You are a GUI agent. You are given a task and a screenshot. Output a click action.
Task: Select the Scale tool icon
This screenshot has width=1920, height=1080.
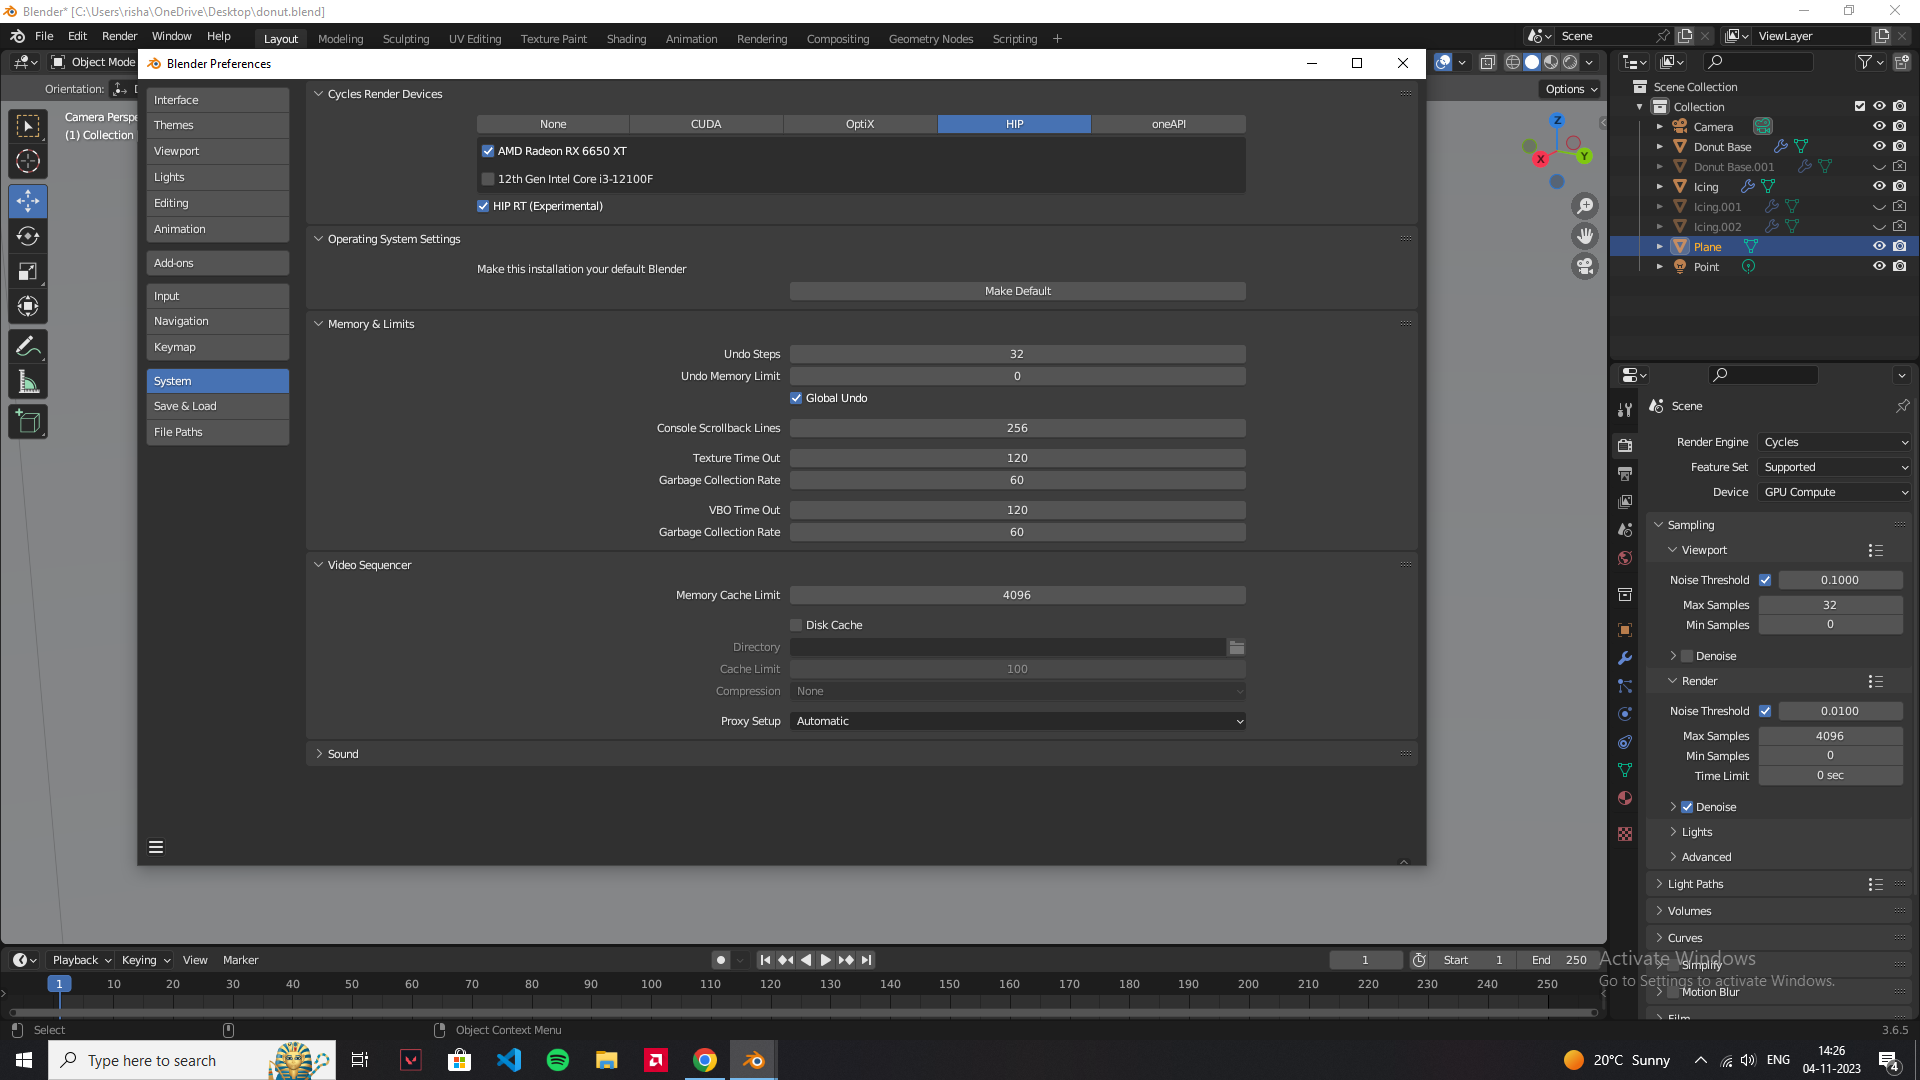click(28, 271)
